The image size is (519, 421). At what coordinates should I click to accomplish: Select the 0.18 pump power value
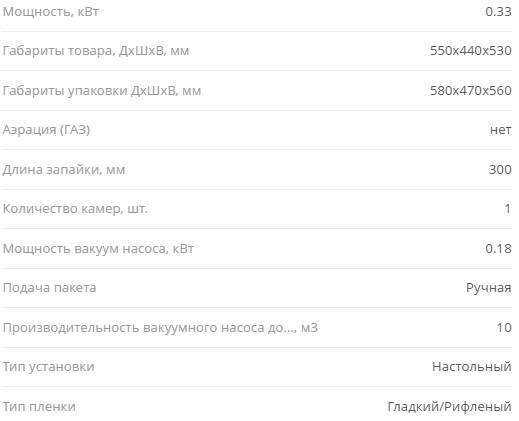point(498,249)
